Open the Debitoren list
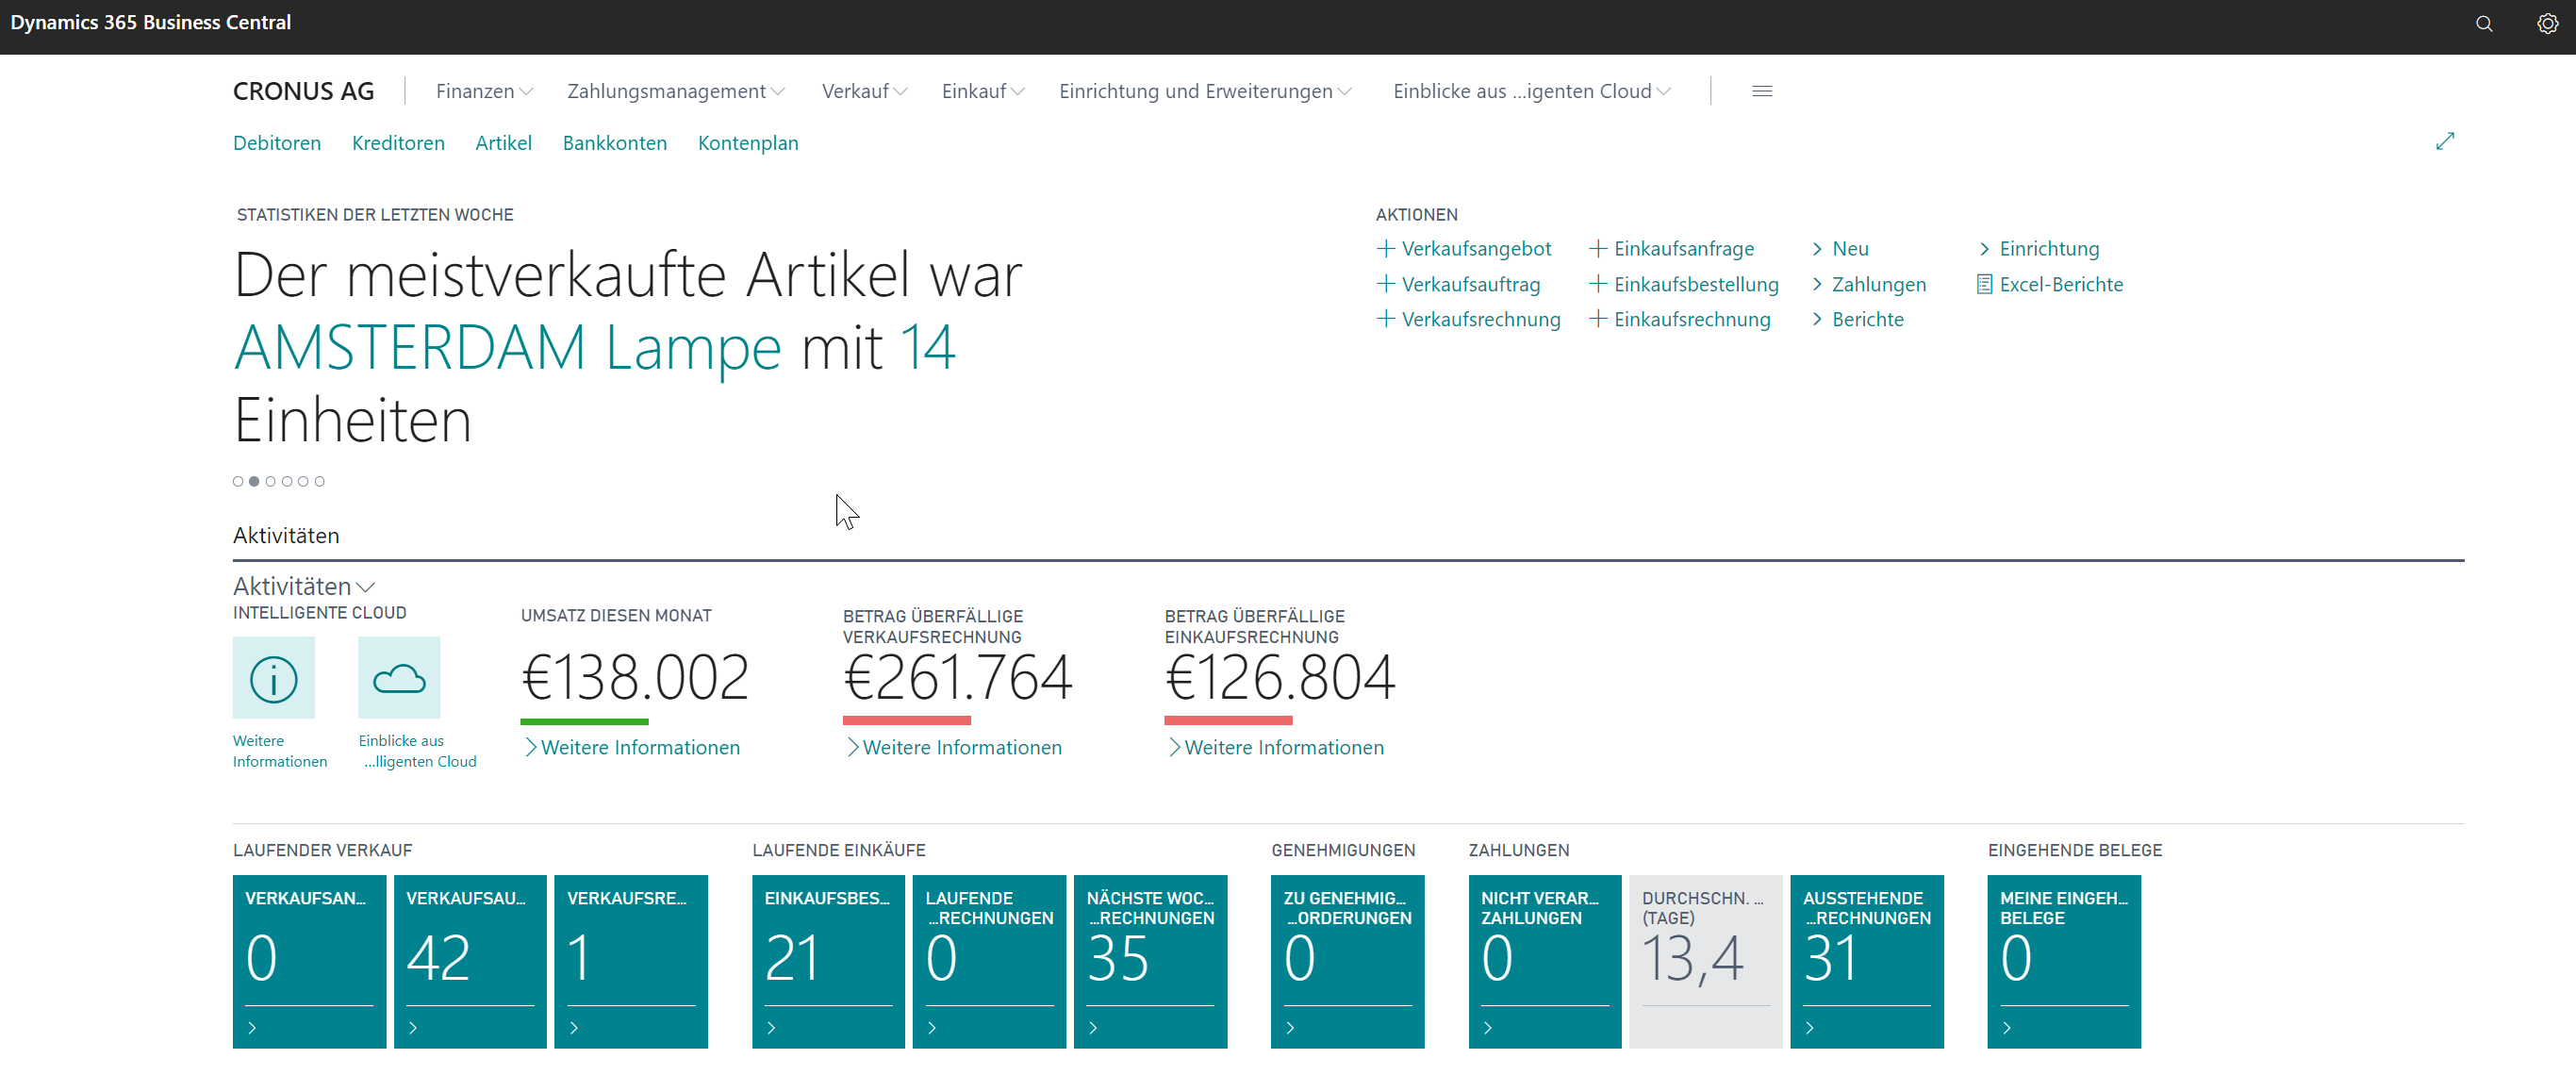Viewport: 2576px width, 1075px height. tap(277, 143)
